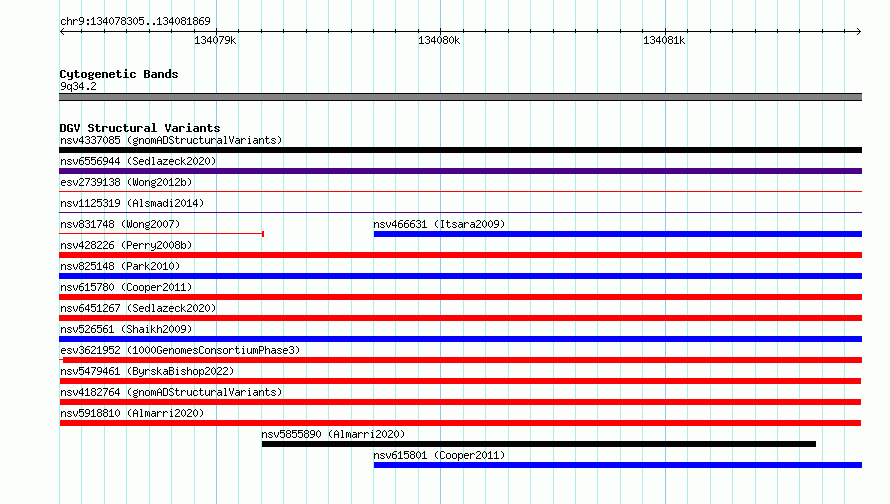890x504 pixels.
Task: Click the nsv5479461 (ByrskaBishop2022) label
Action: (147, 371)
